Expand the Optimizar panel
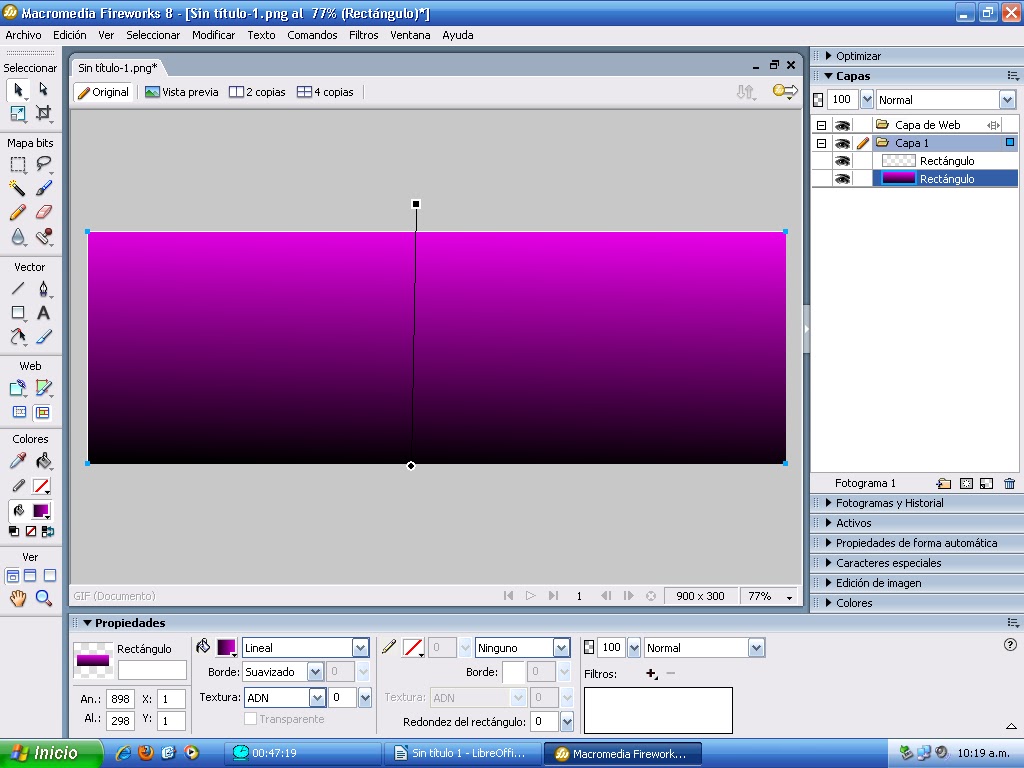 click(829, 56)
